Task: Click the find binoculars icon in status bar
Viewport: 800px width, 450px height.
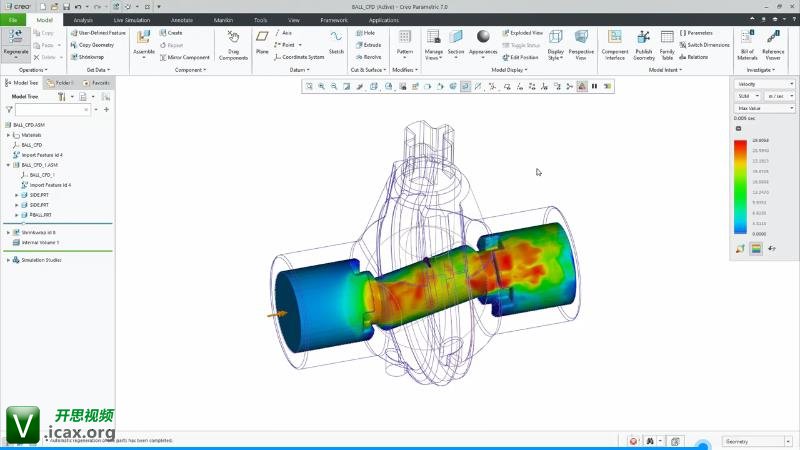Action: (650, 441)
